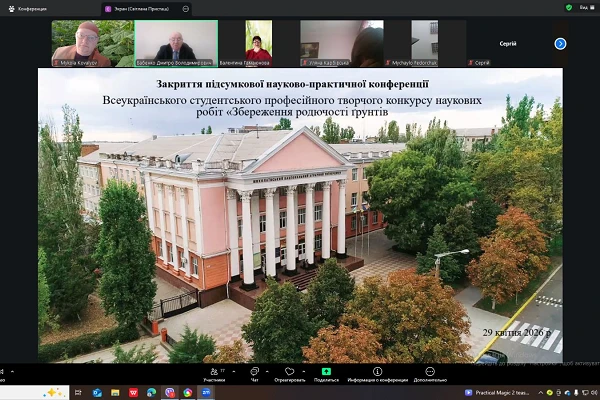Expand the arrow next to Чат

267,371
